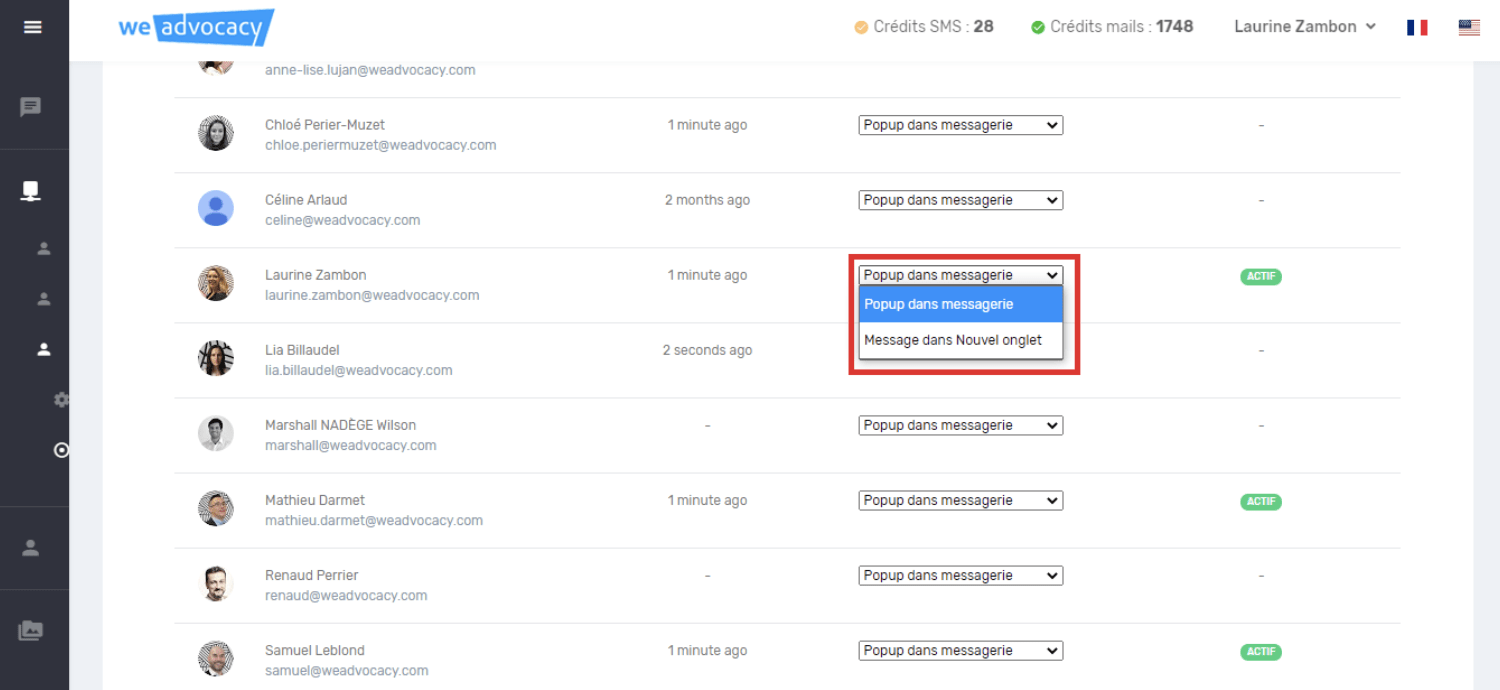The height and width of the screenshot is (690, 1500).
Task: Open Laurine Zambon account menu in header
Action: coord(1305,27)
